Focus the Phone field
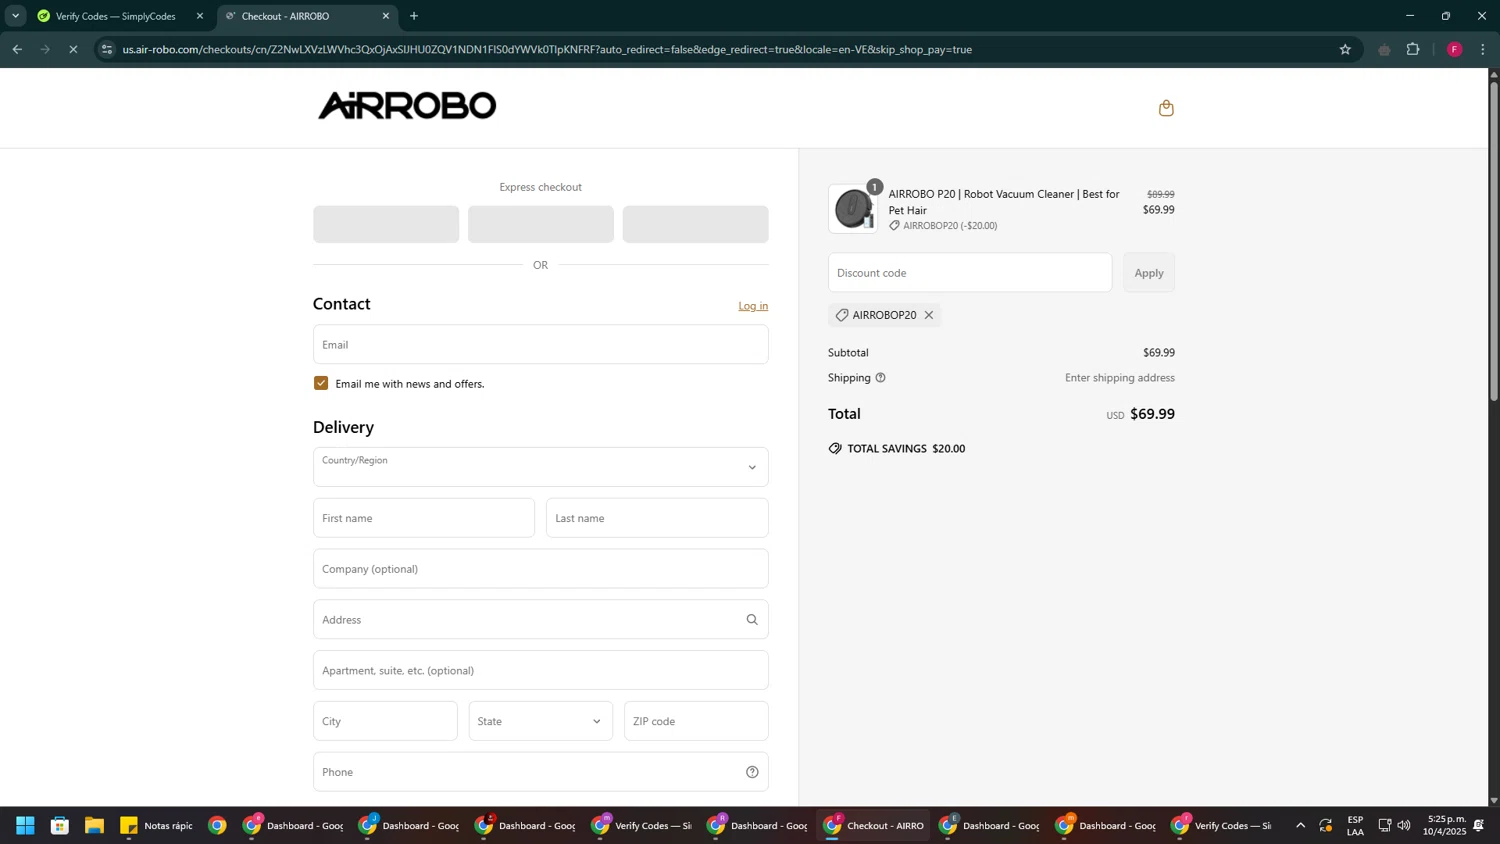This screenshot has height=844, width=1500. click(x=541, y=772)
